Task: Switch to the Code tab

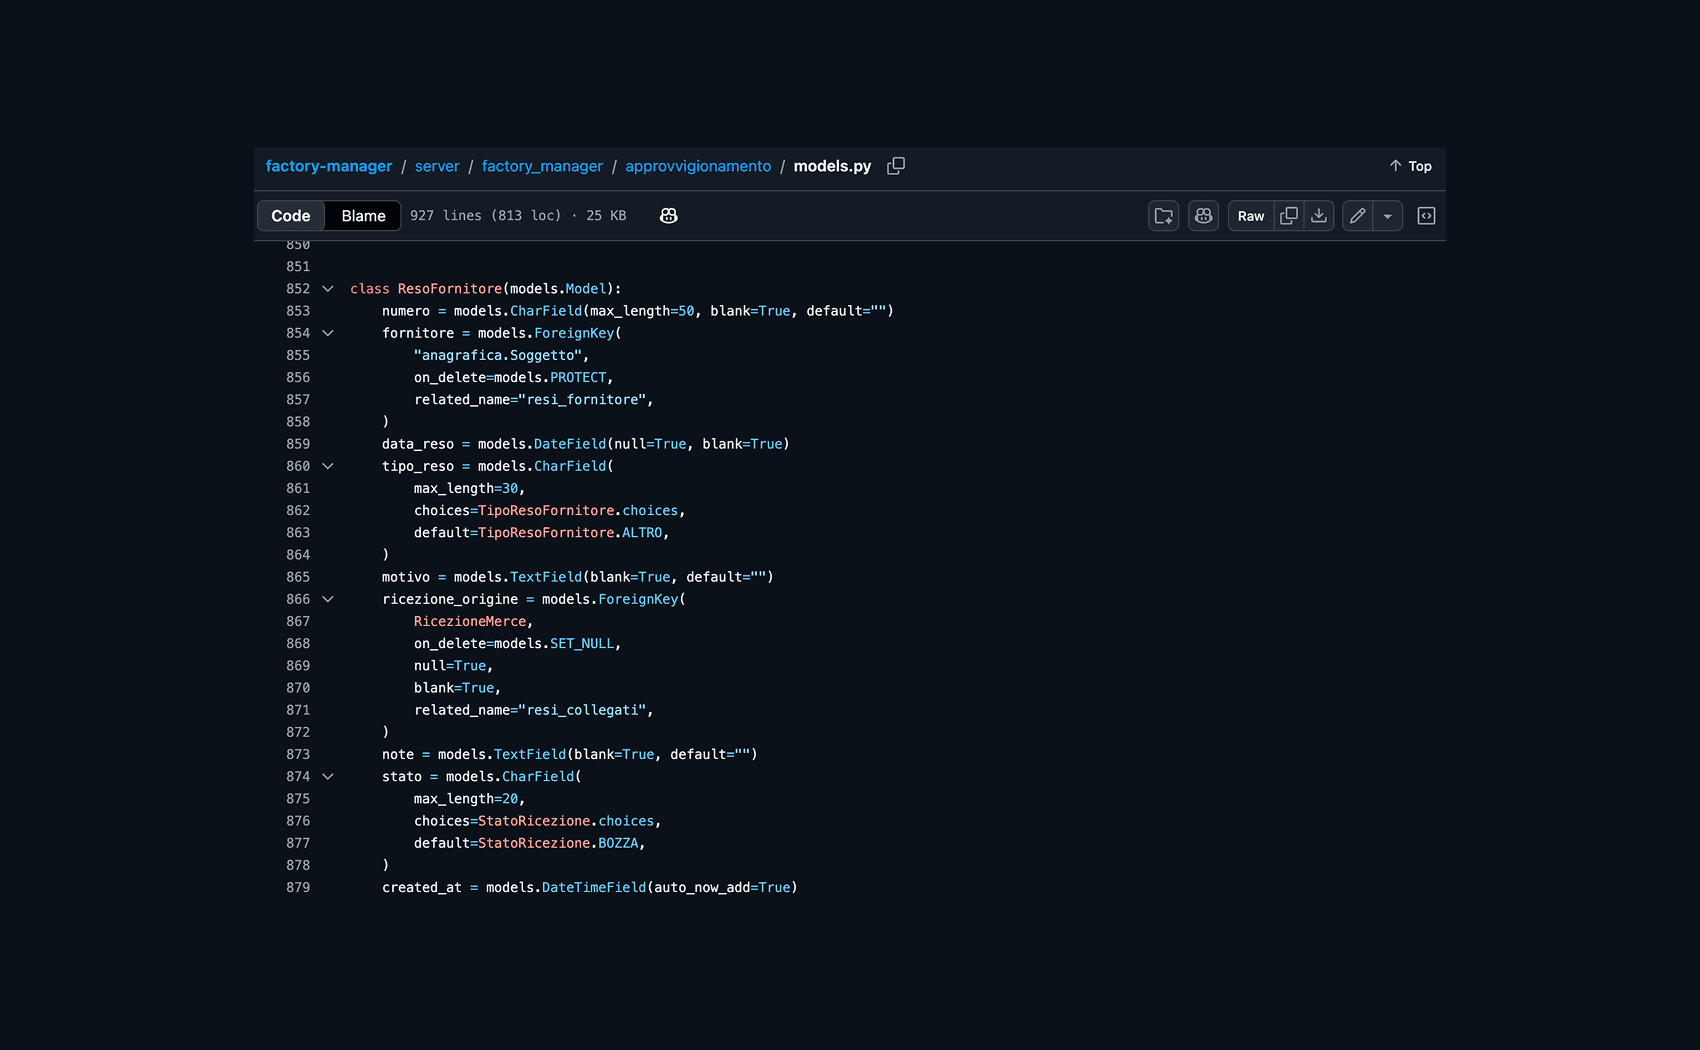Action: point(291,216)
